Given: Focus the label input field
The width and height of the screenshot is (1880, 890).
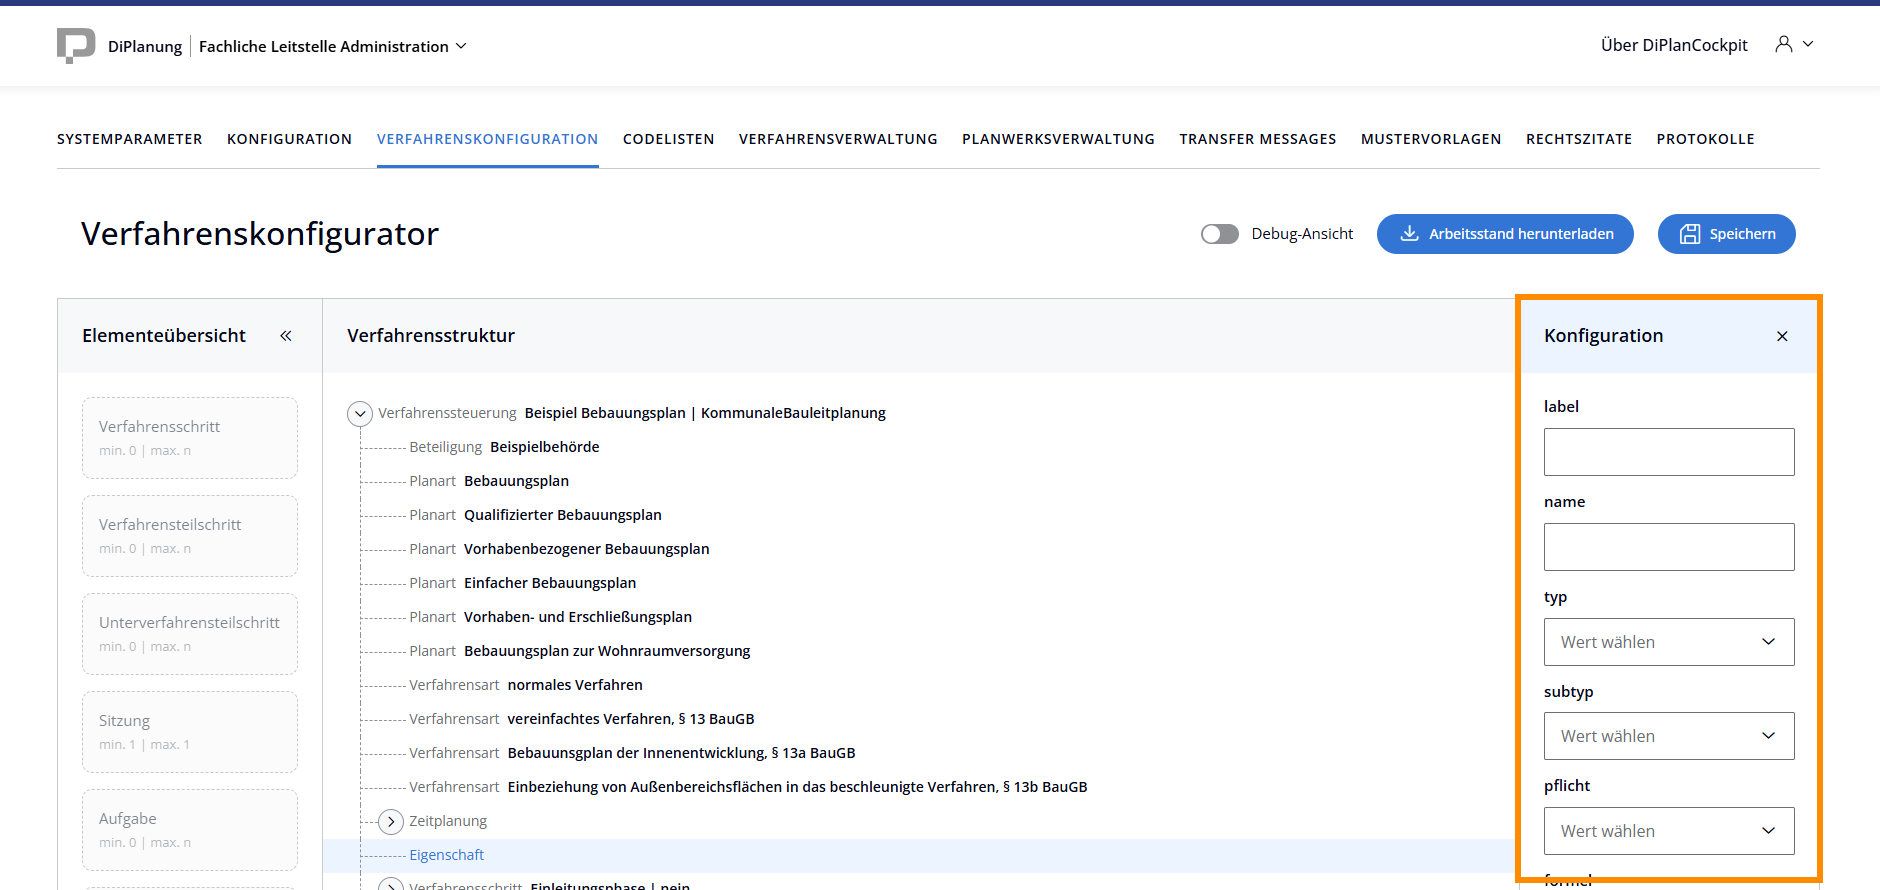Looking at the screenshot, I should pyautogui.click(x=1669, y=452).
